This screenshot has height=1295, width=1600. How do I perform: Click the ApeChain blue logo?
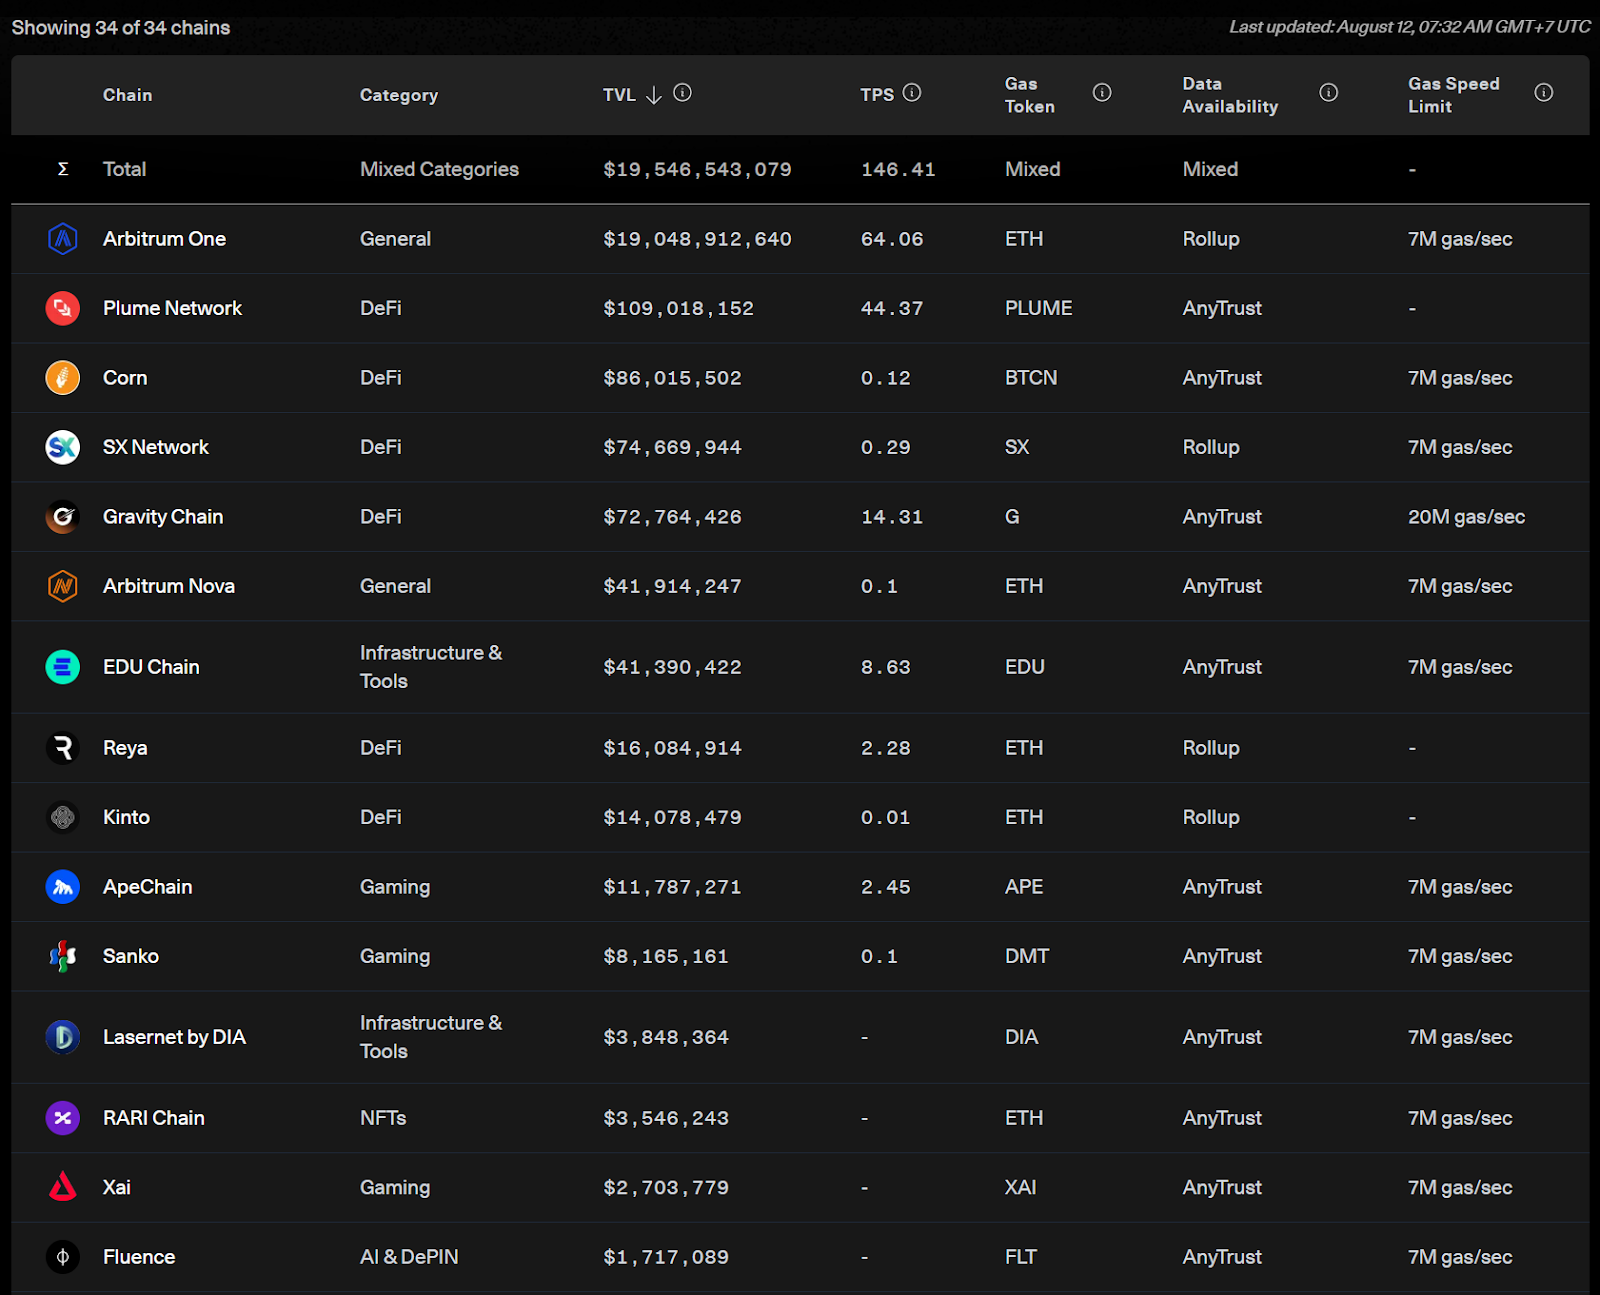click(x=63, y=887)
